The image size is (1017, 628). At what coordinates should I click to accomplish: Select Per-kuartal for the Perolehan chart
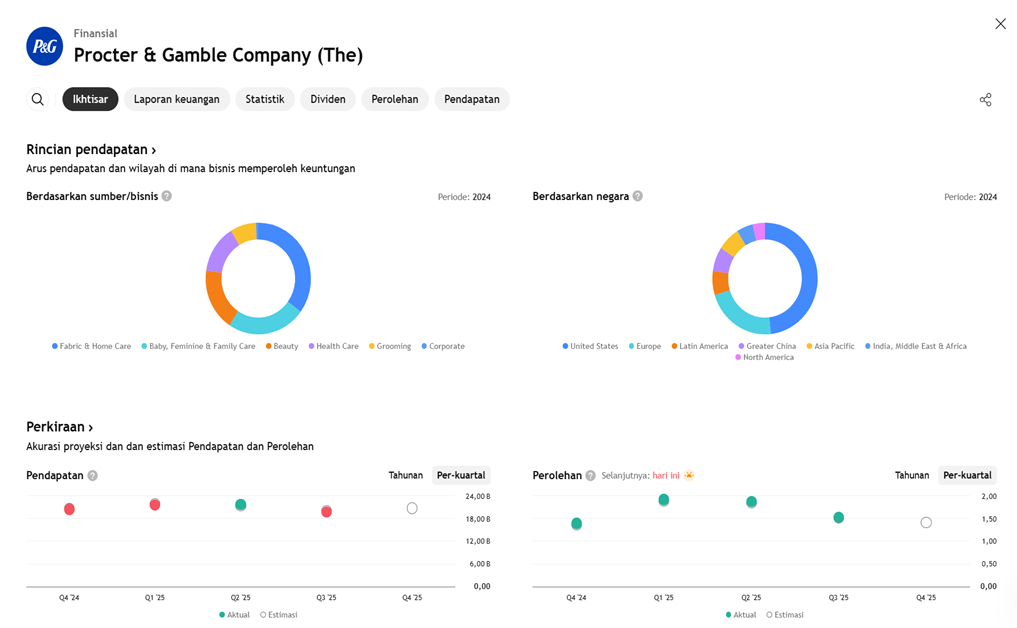click(967, 476)
